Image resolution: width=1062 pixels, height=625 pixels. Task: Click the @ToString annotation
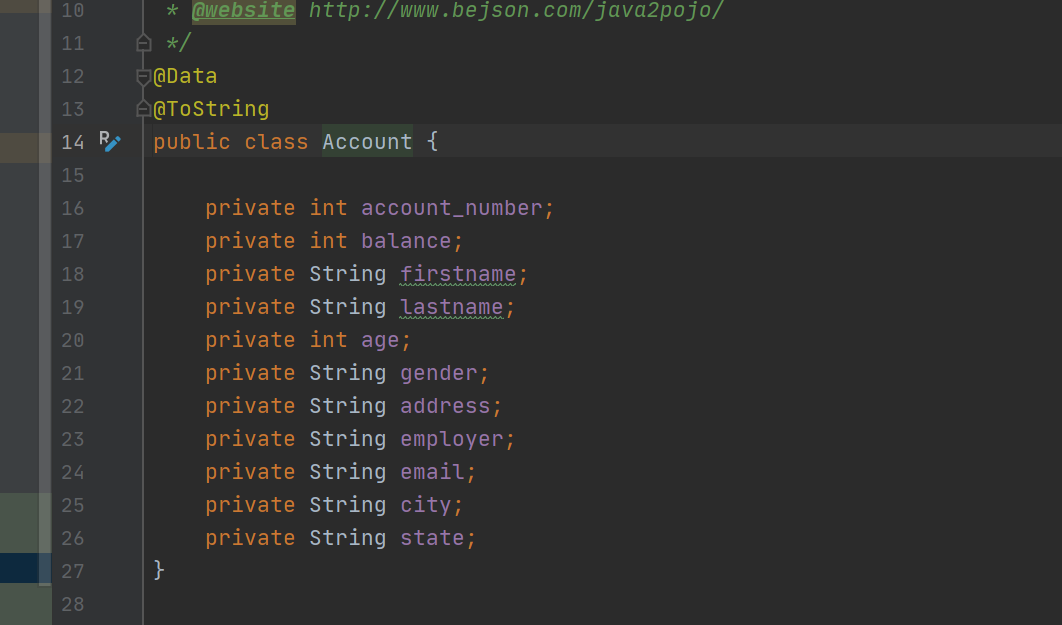(211, 109)
